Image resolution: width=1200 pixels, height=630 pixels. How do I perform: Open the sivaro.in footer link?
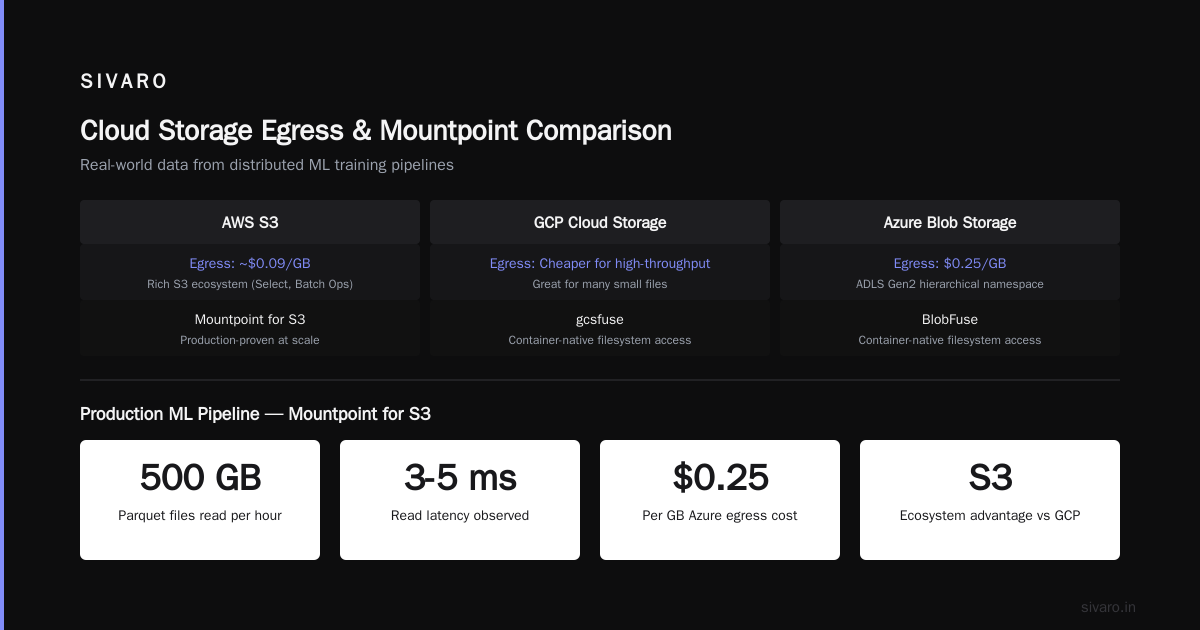(x=1109, y=607)
